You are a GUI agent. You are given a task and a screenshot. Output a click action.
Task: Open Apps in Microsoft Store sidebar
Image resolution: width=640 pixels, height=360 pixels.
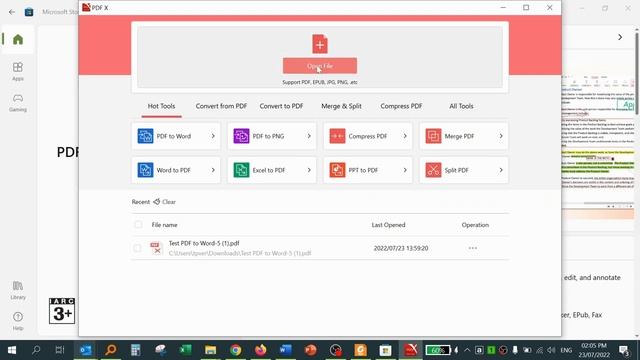pos(18,71)
